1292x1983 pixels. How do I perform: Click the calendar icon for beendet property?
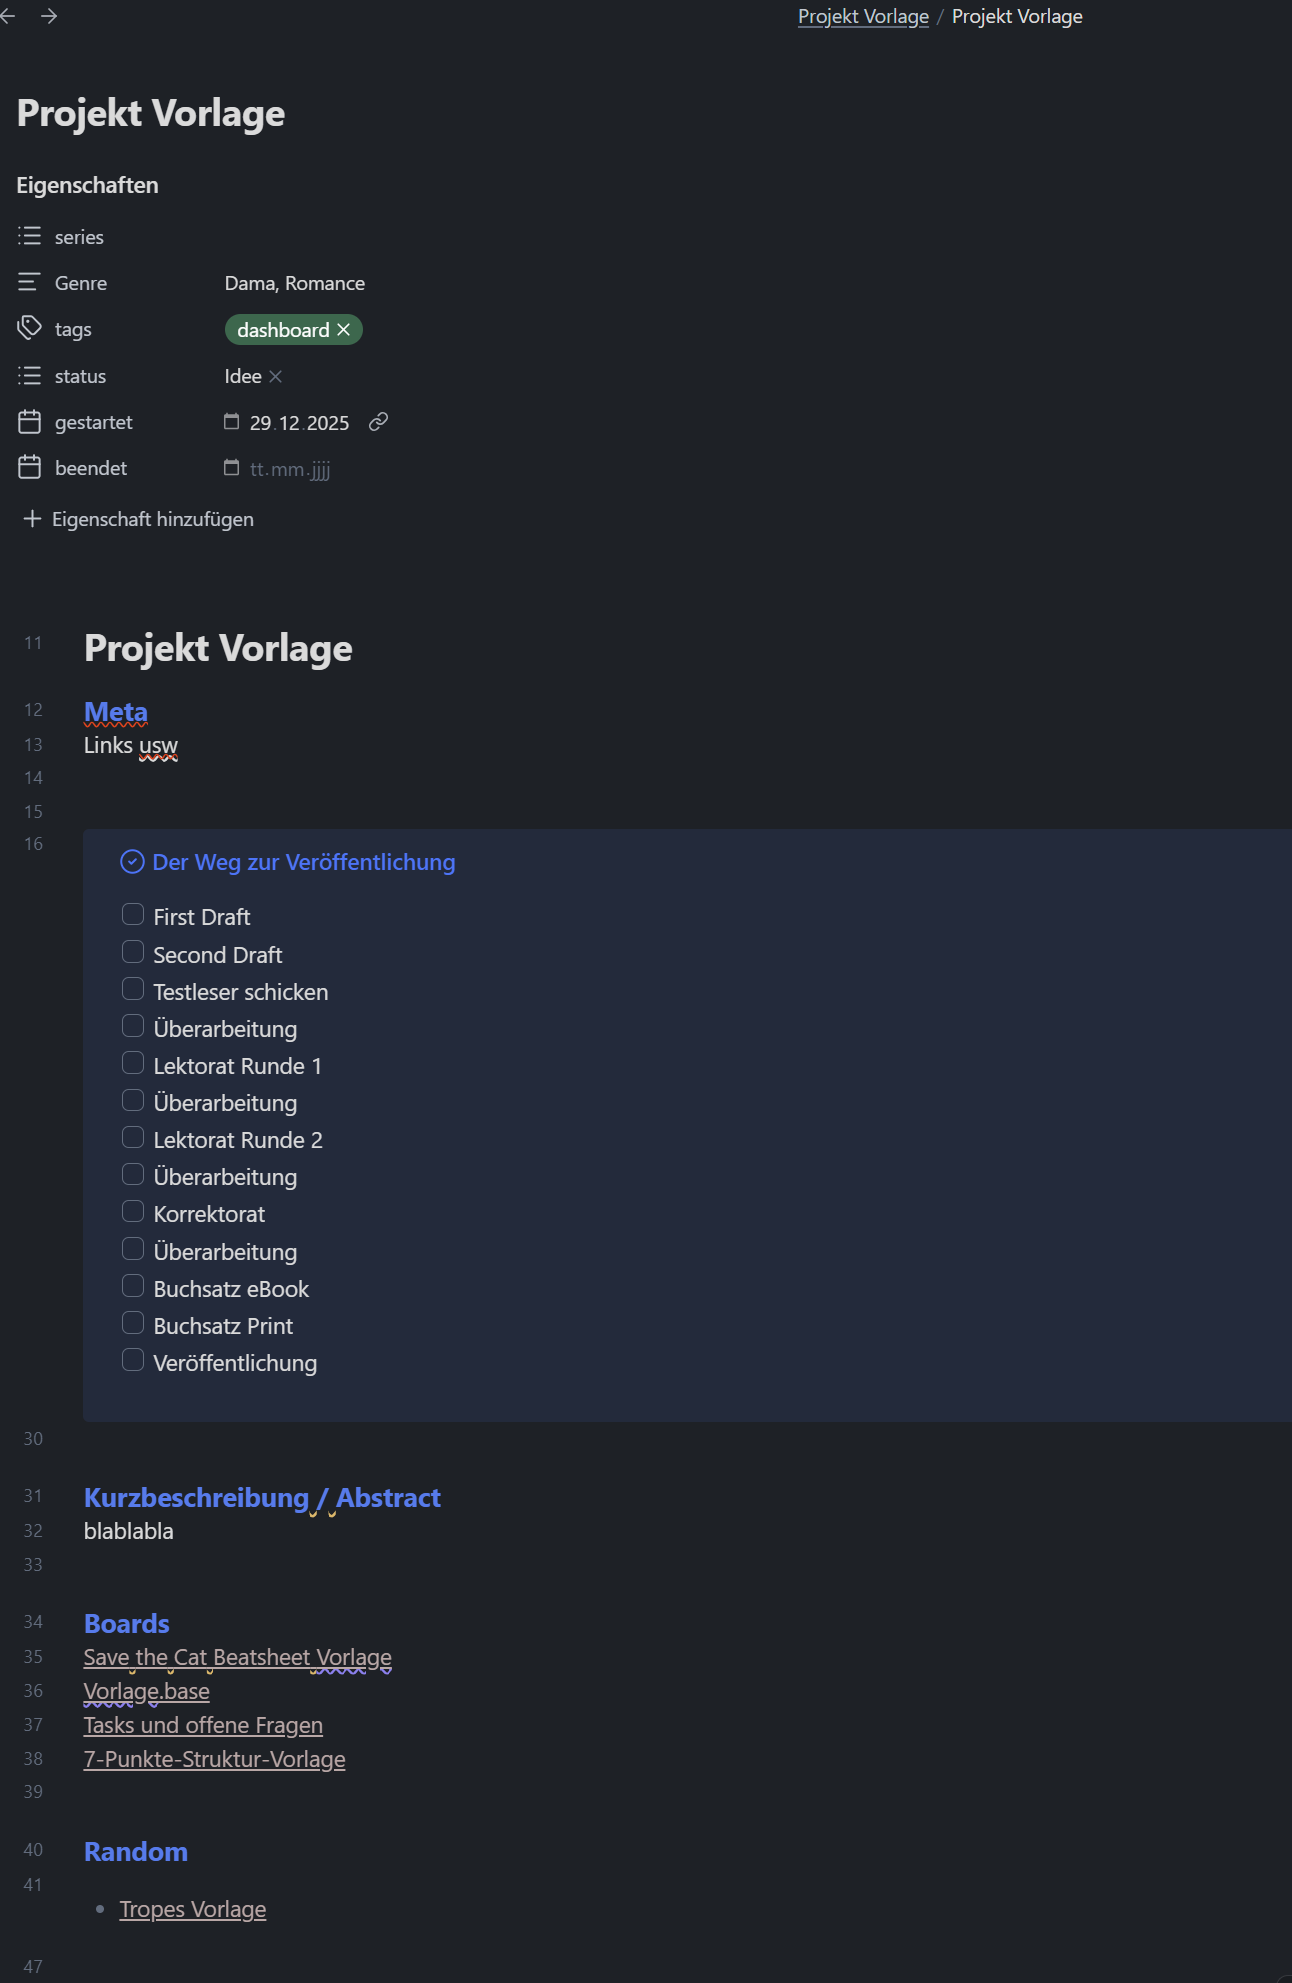pos(29,467)
